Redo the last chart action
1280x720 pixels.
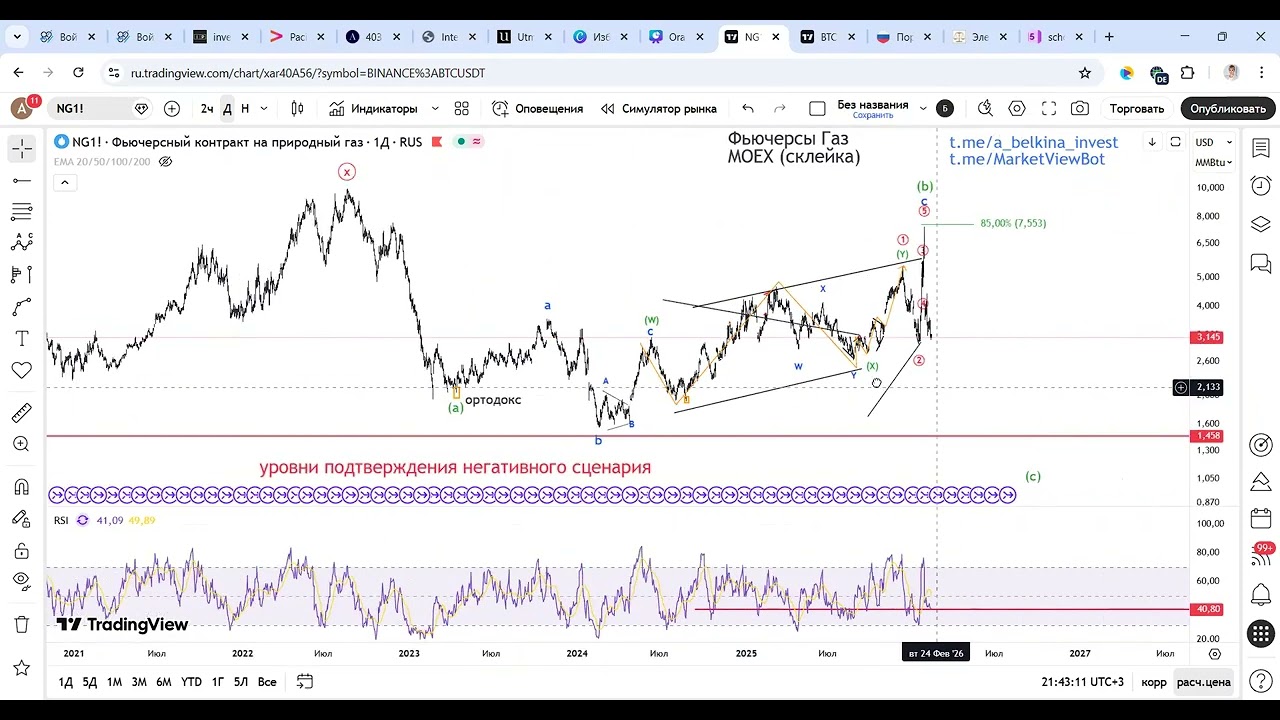[x=780, y=108]
